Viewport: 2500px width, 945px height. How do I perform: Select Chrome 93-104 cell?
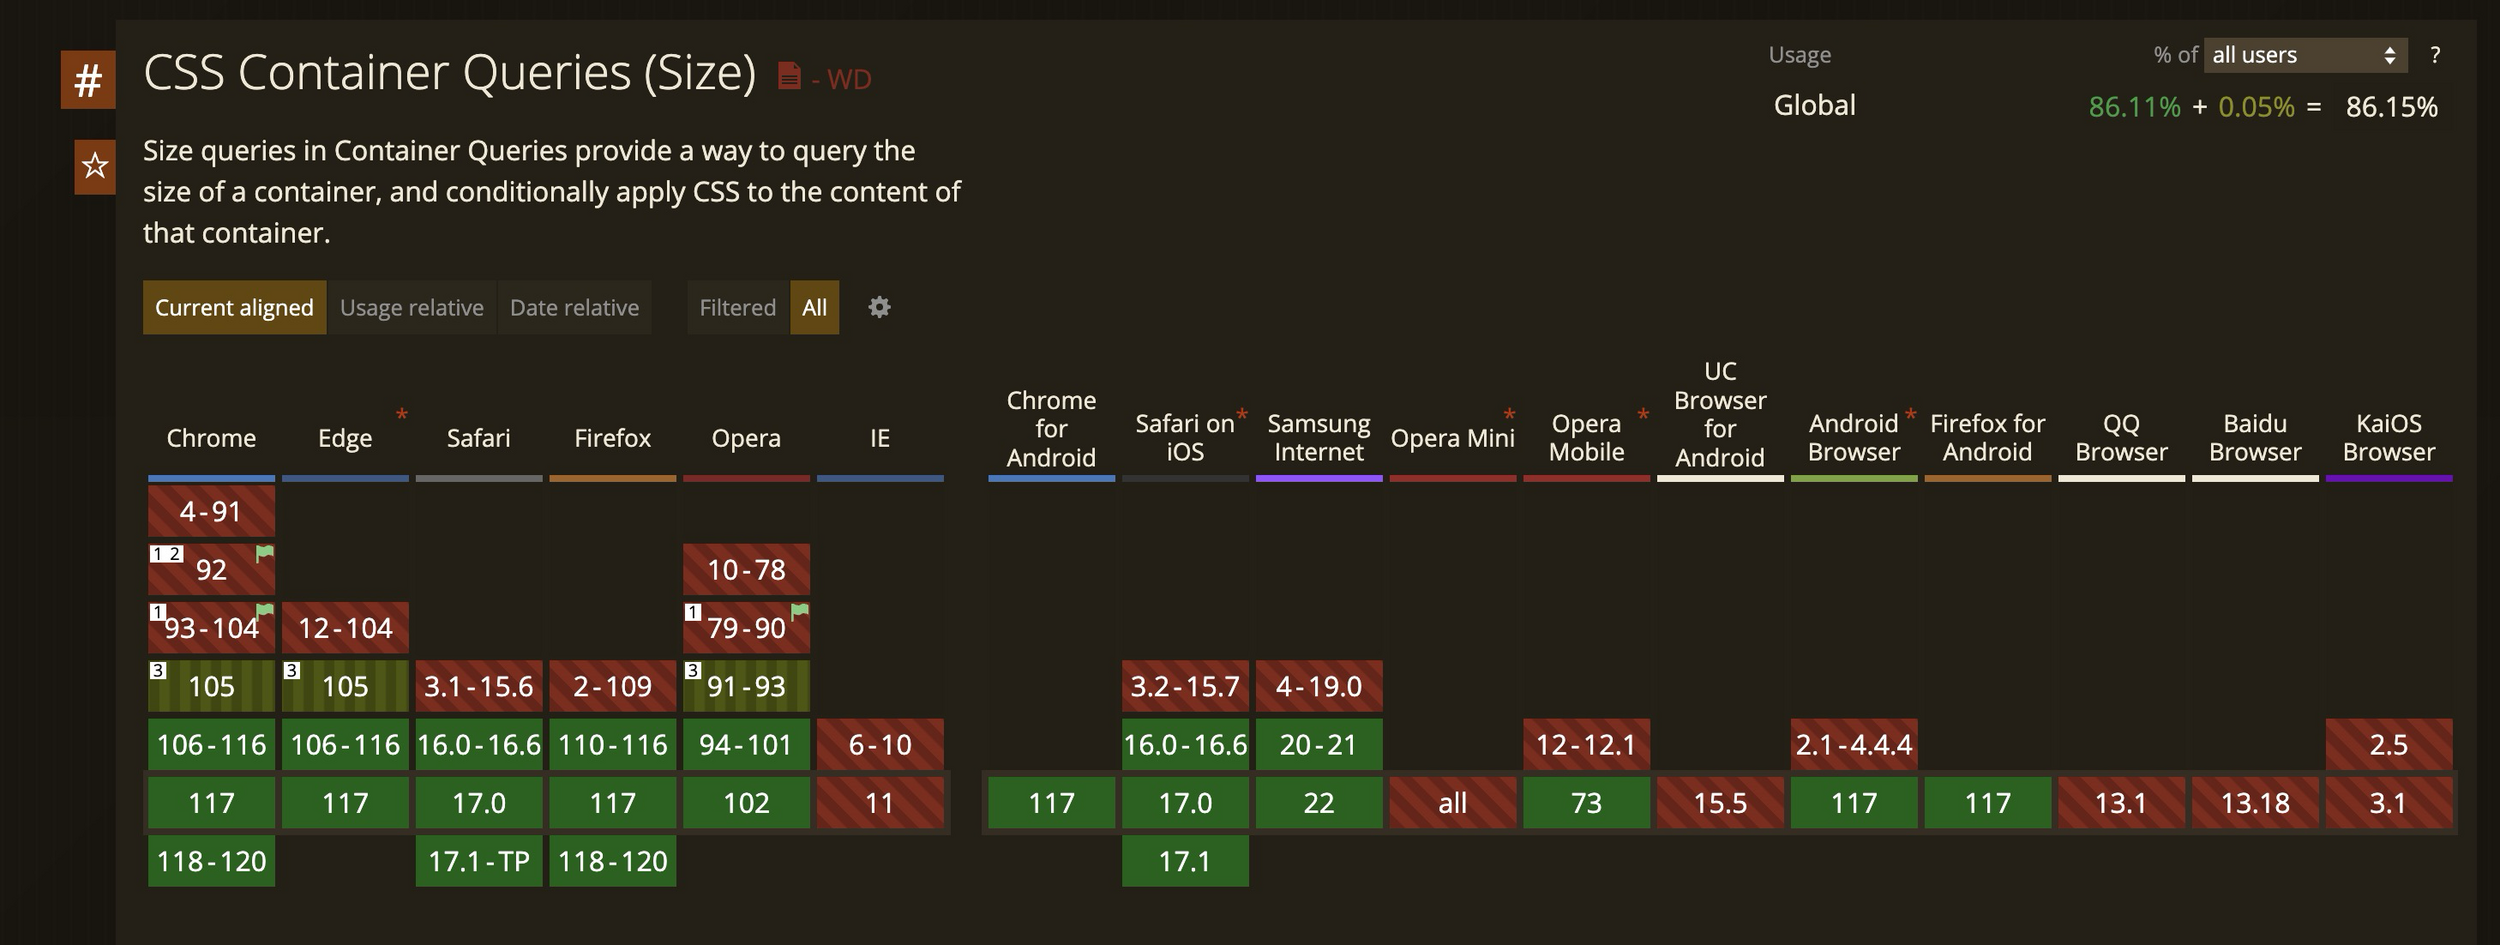(211, 628)
